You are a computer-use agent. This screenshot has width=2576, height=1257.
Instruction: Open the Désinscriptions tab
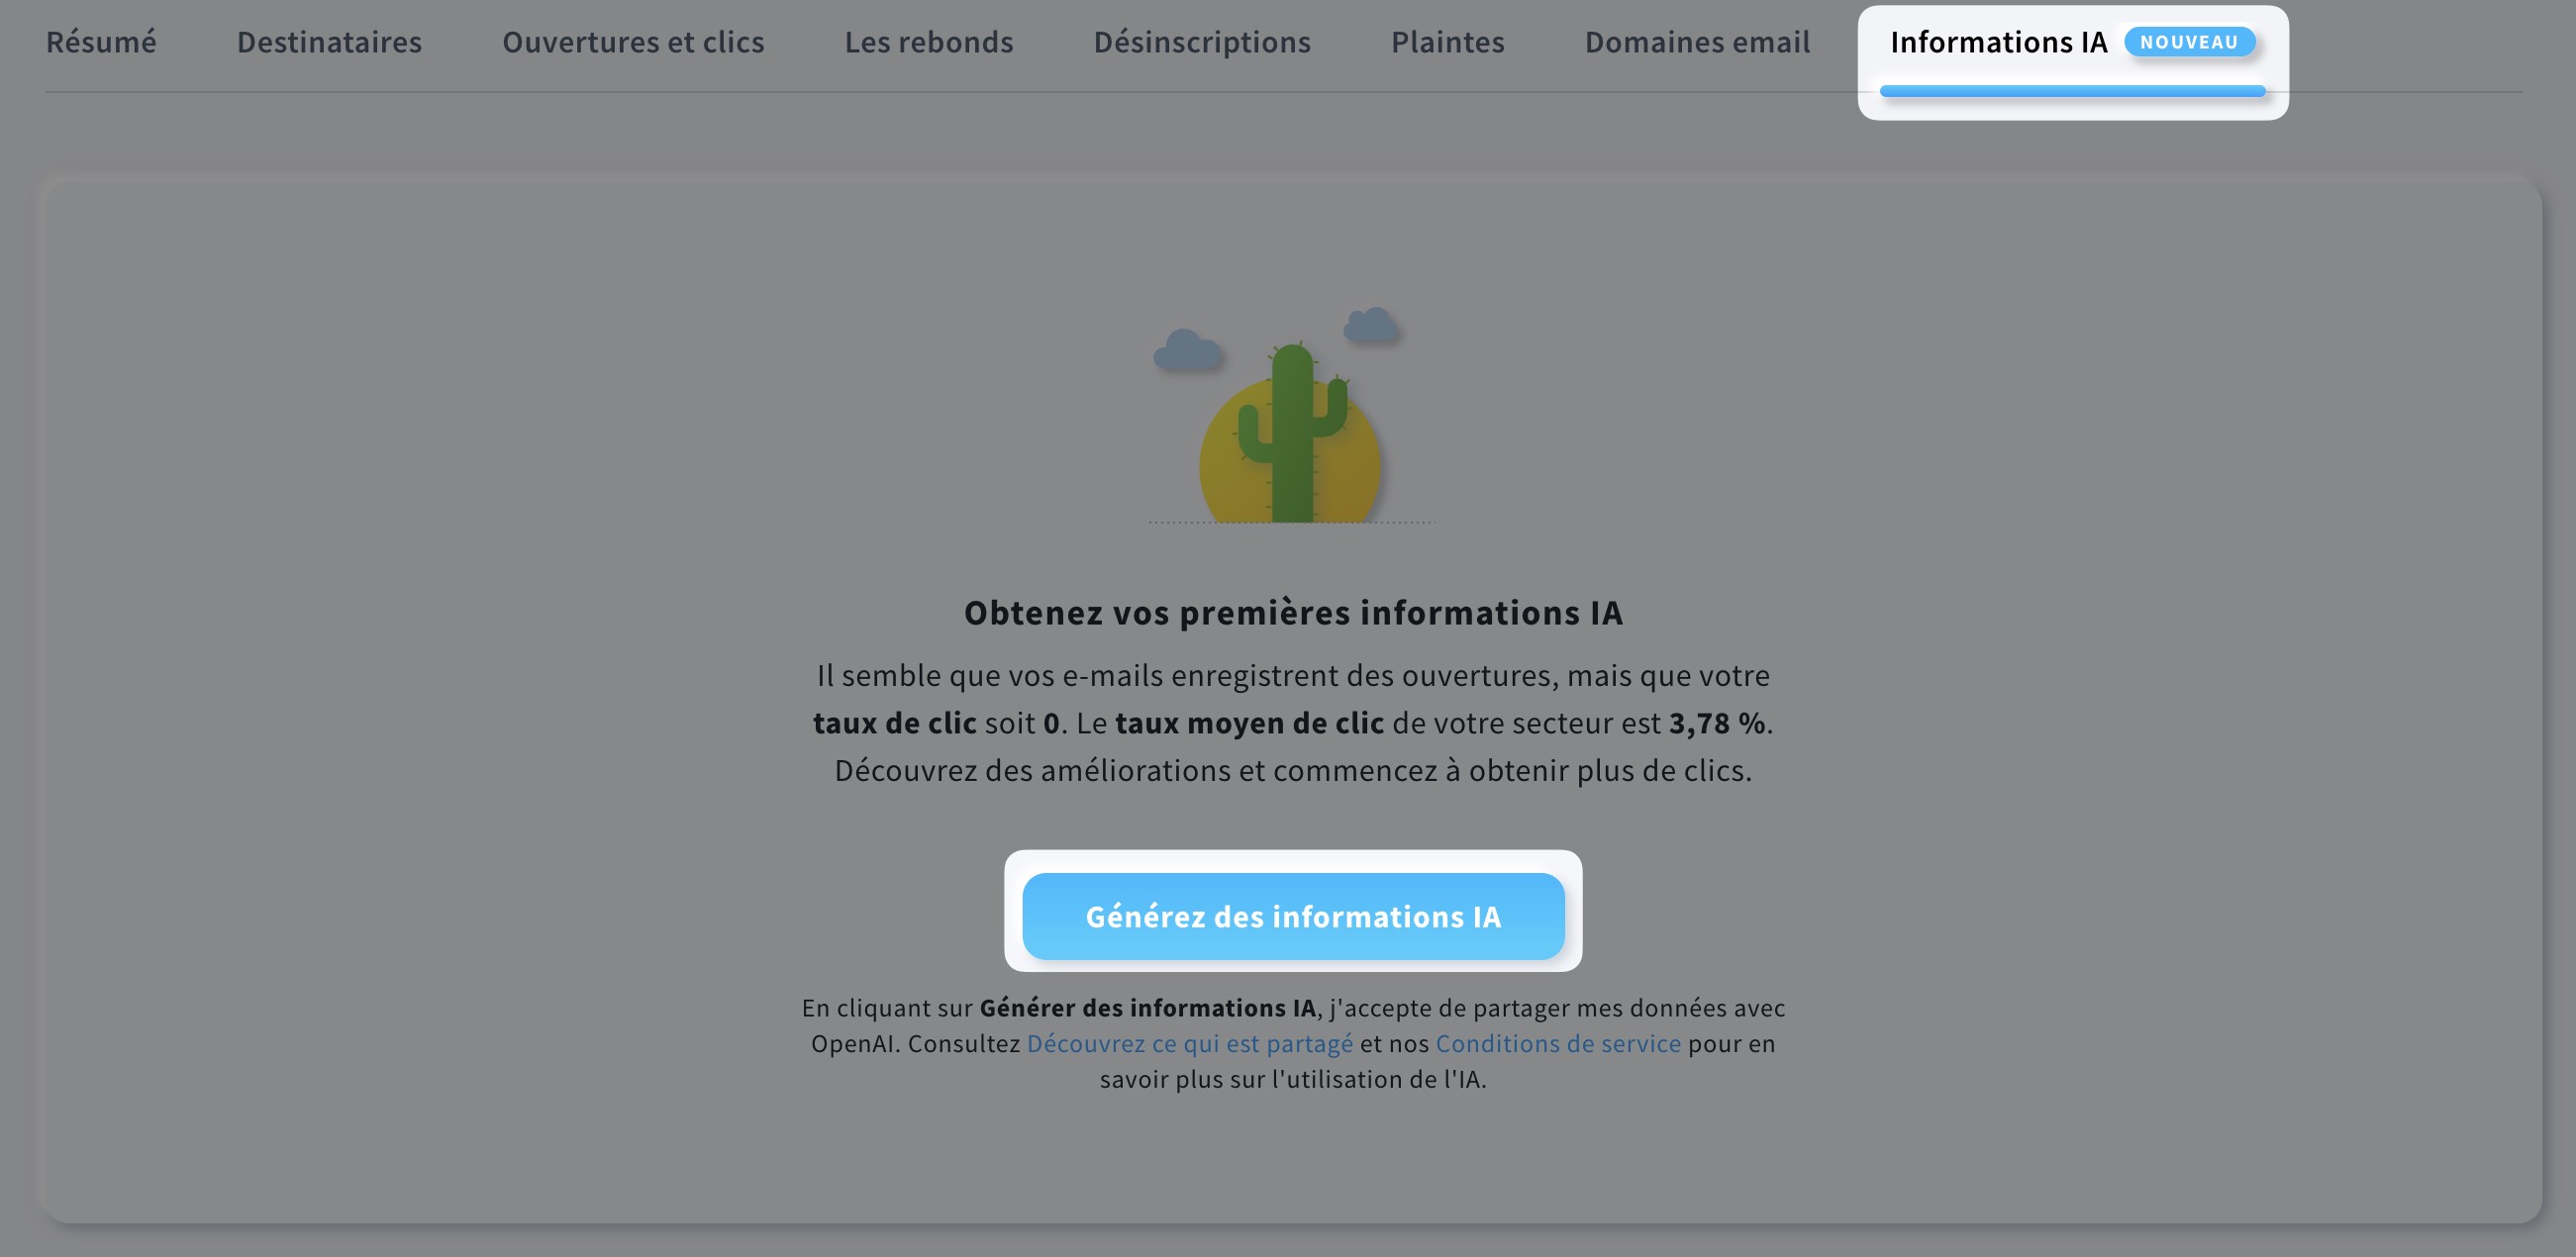point(1202,42)
